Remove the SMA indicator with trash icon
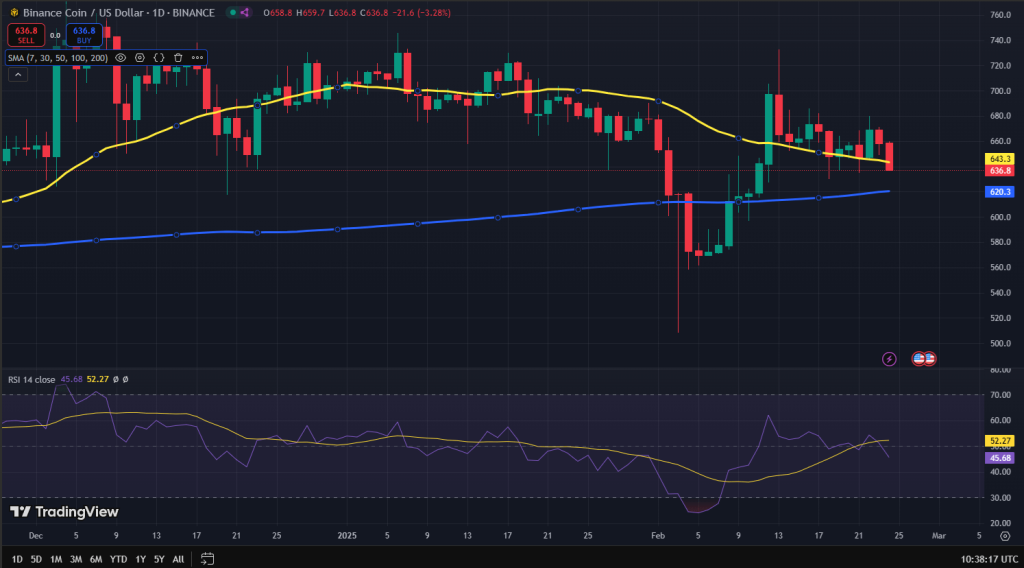The image size is (1024, 568). (x=178, y=57)
